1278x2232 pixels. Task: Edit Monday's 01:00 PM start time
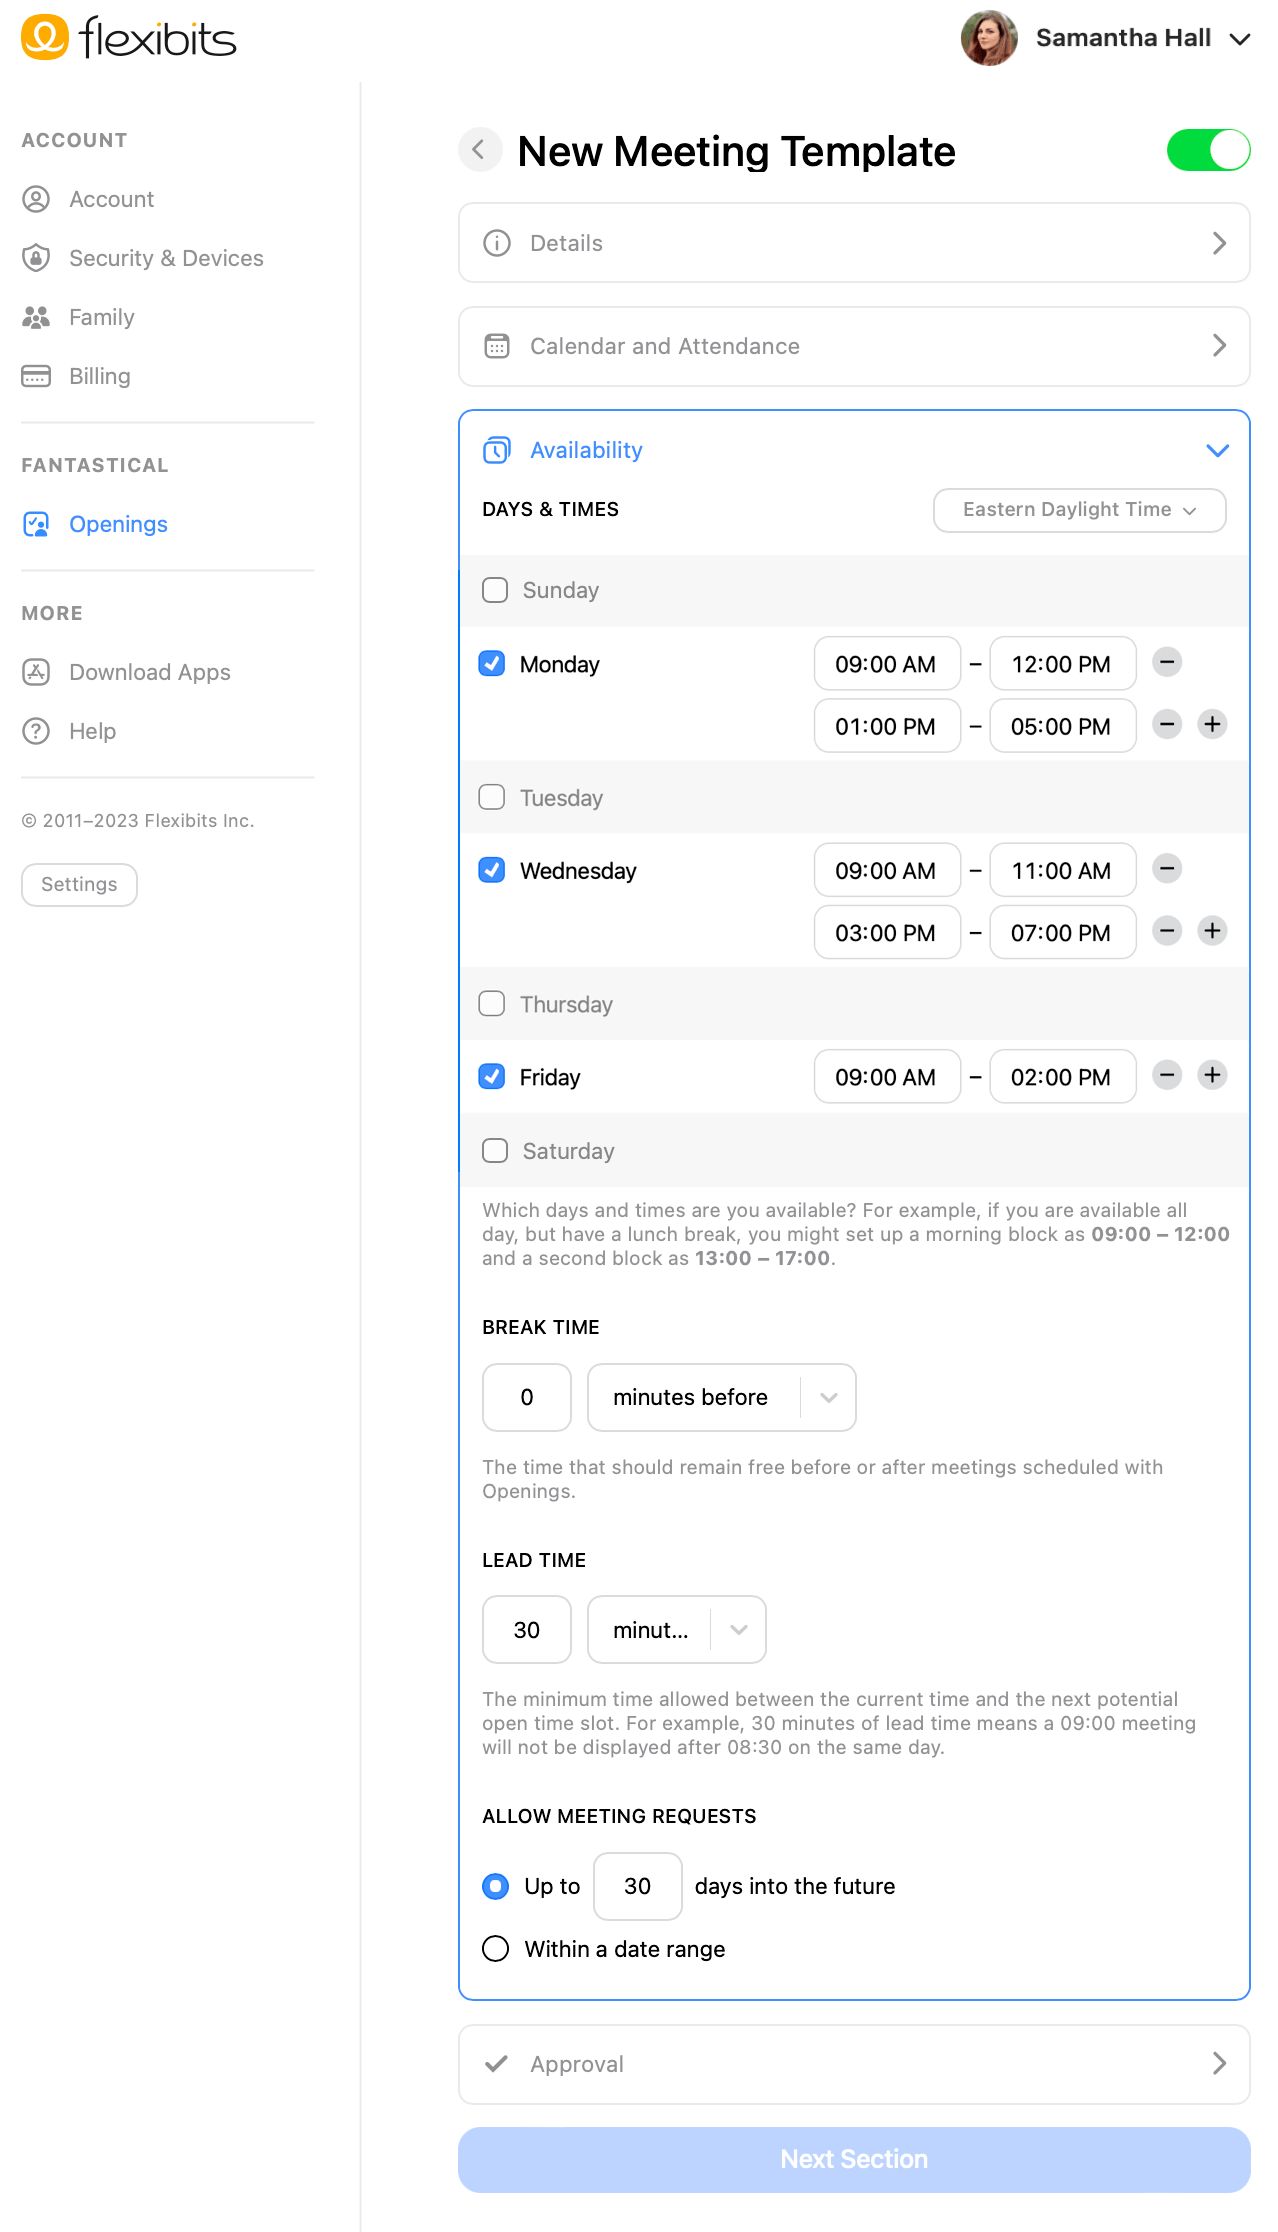click(x=887, y=726)
